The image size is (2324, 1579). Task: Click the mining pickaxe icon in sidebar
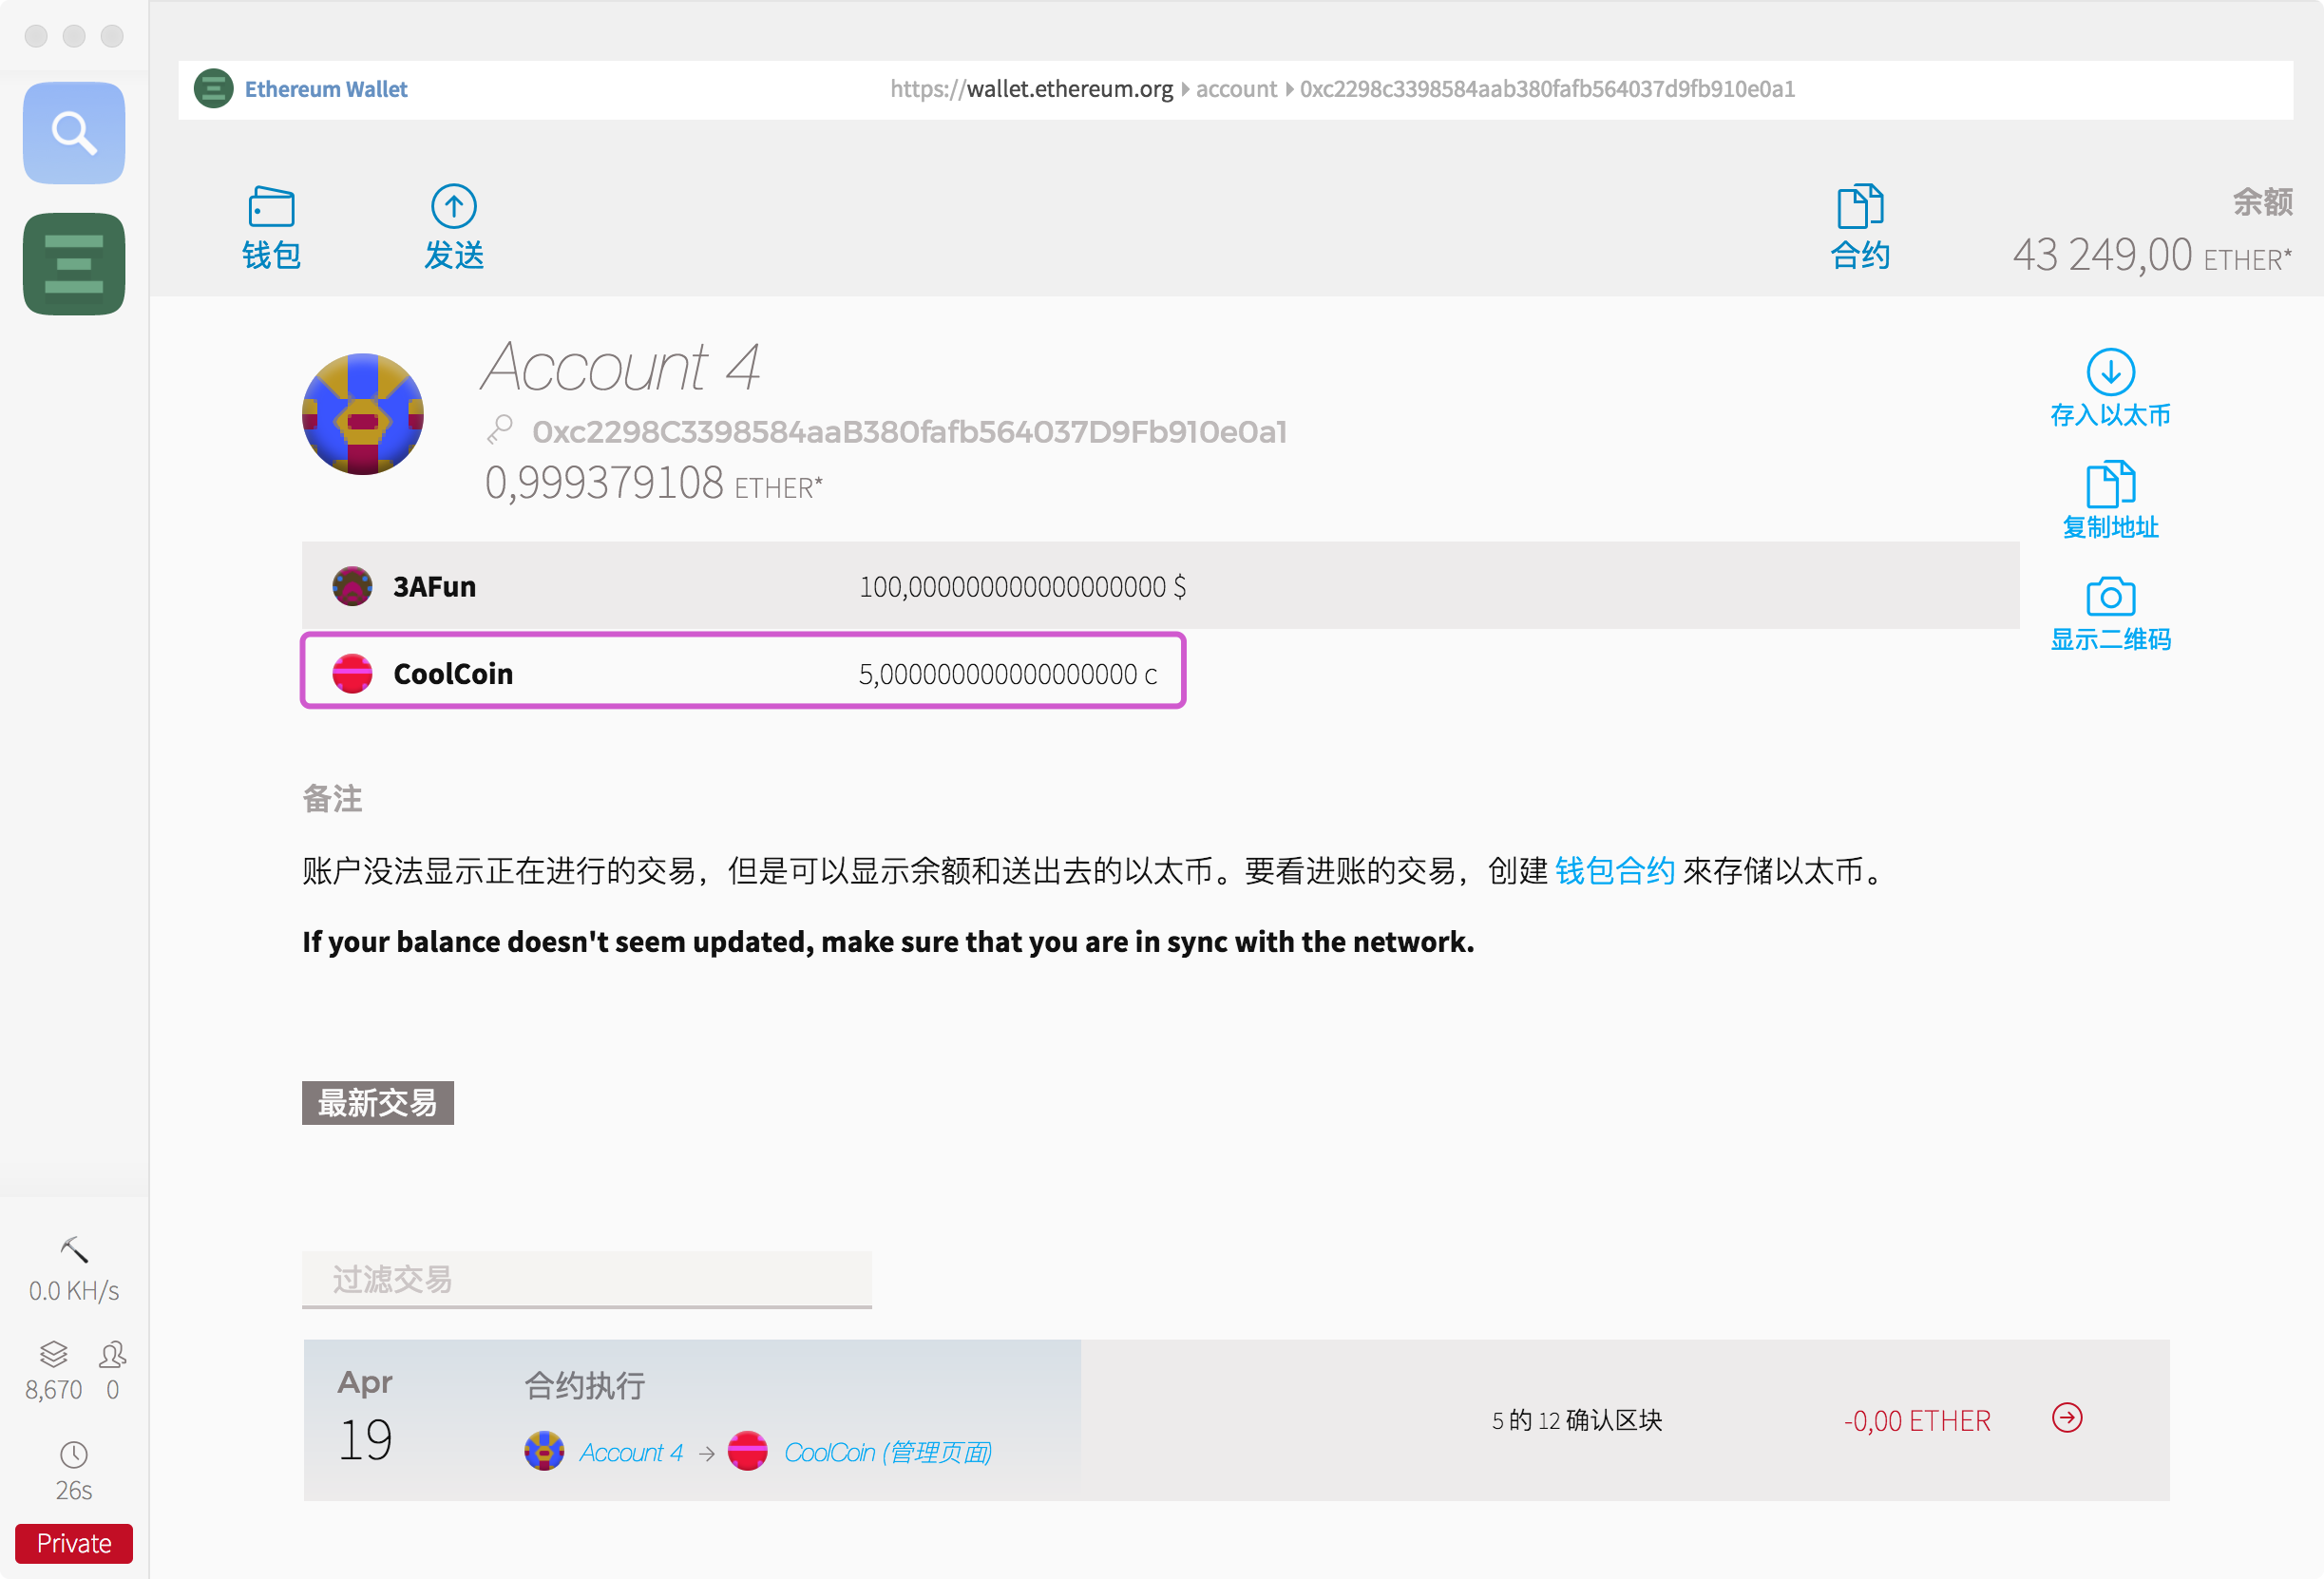(x=74, y=1250)
